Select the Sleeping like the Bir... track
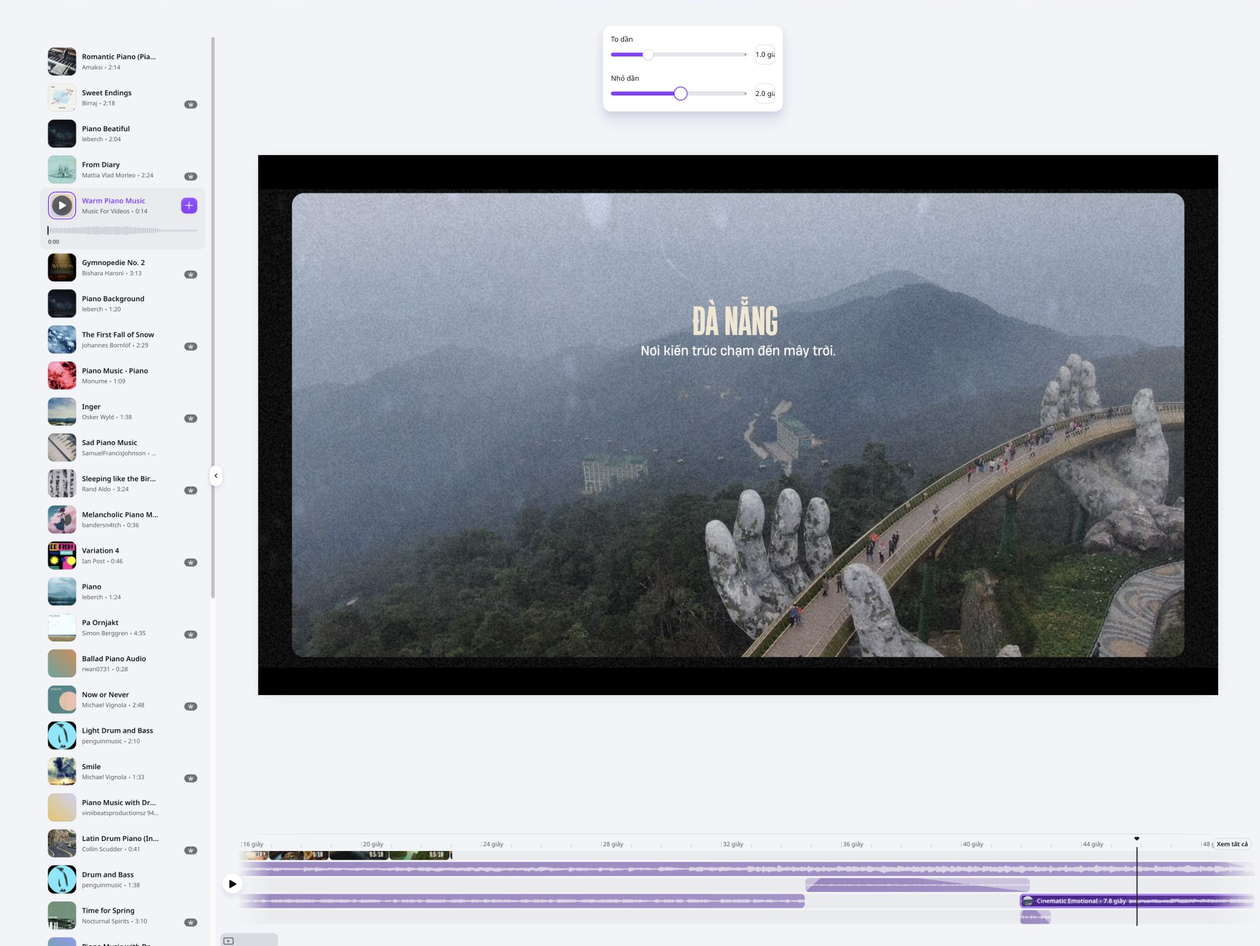 [122, 483]
